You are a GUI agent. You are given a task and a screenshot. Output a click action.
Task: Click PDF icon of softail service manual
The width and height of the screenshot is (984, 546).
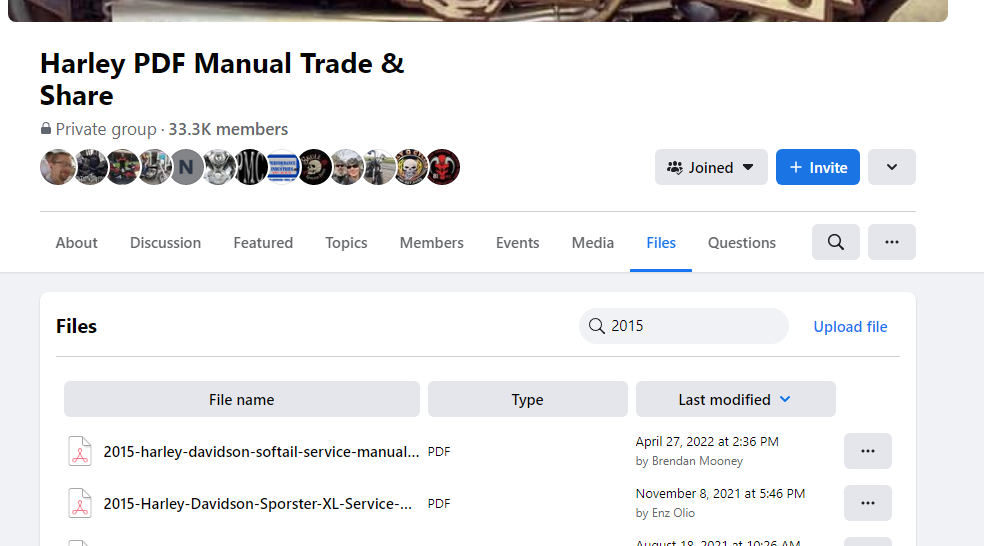point(79,451)
